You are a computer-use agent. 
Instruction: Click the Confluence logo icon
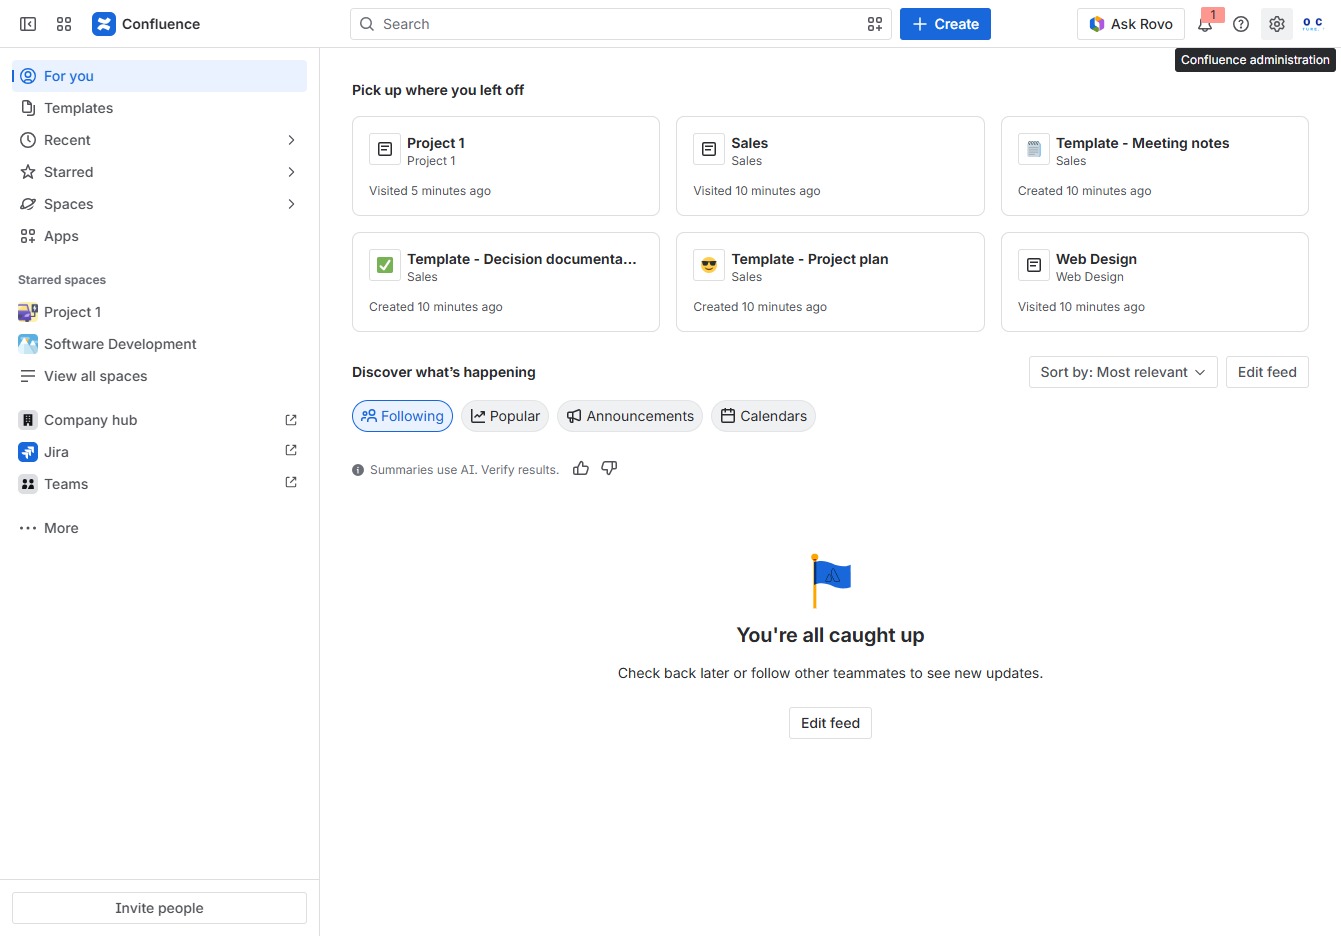coord(104,24)
